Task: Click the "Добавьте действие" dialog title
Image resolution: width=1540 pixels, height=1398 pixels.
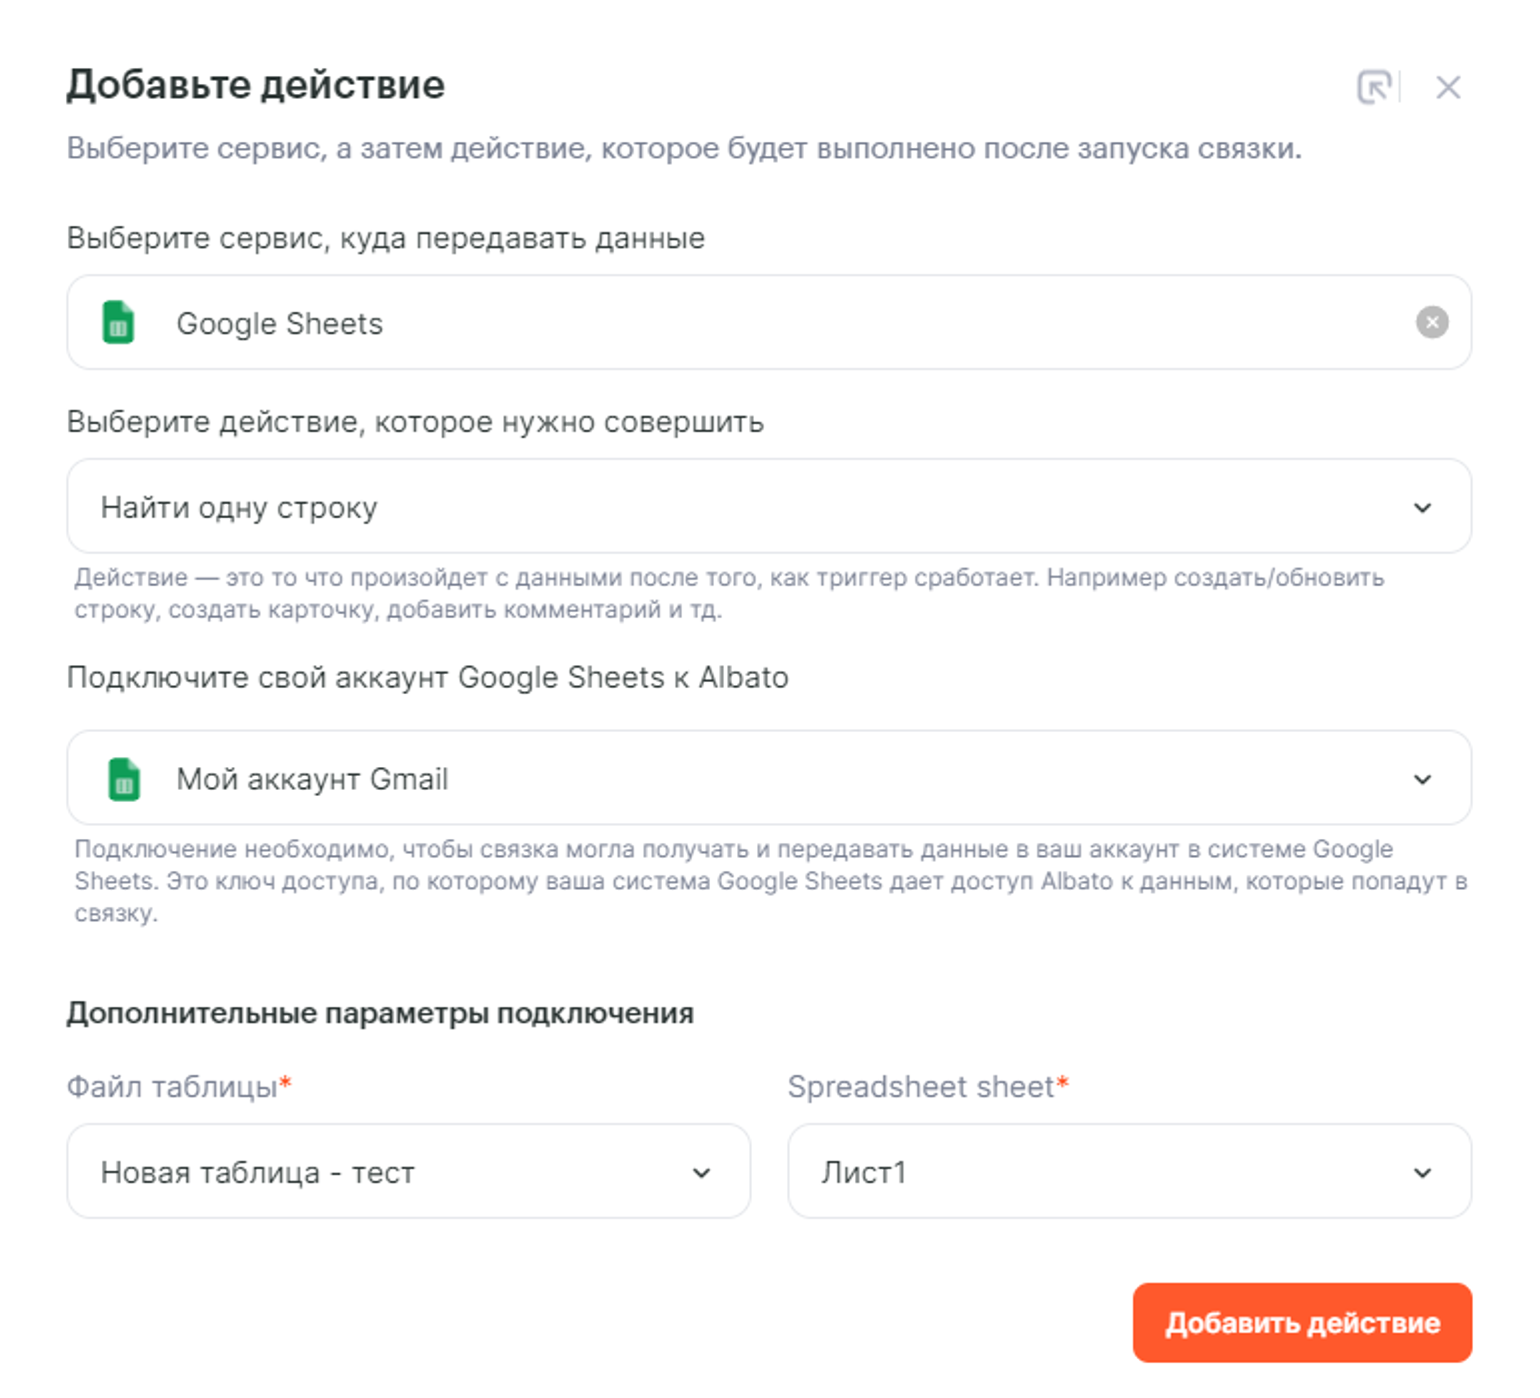Action: pyautogui.click(x=255, y=85)
